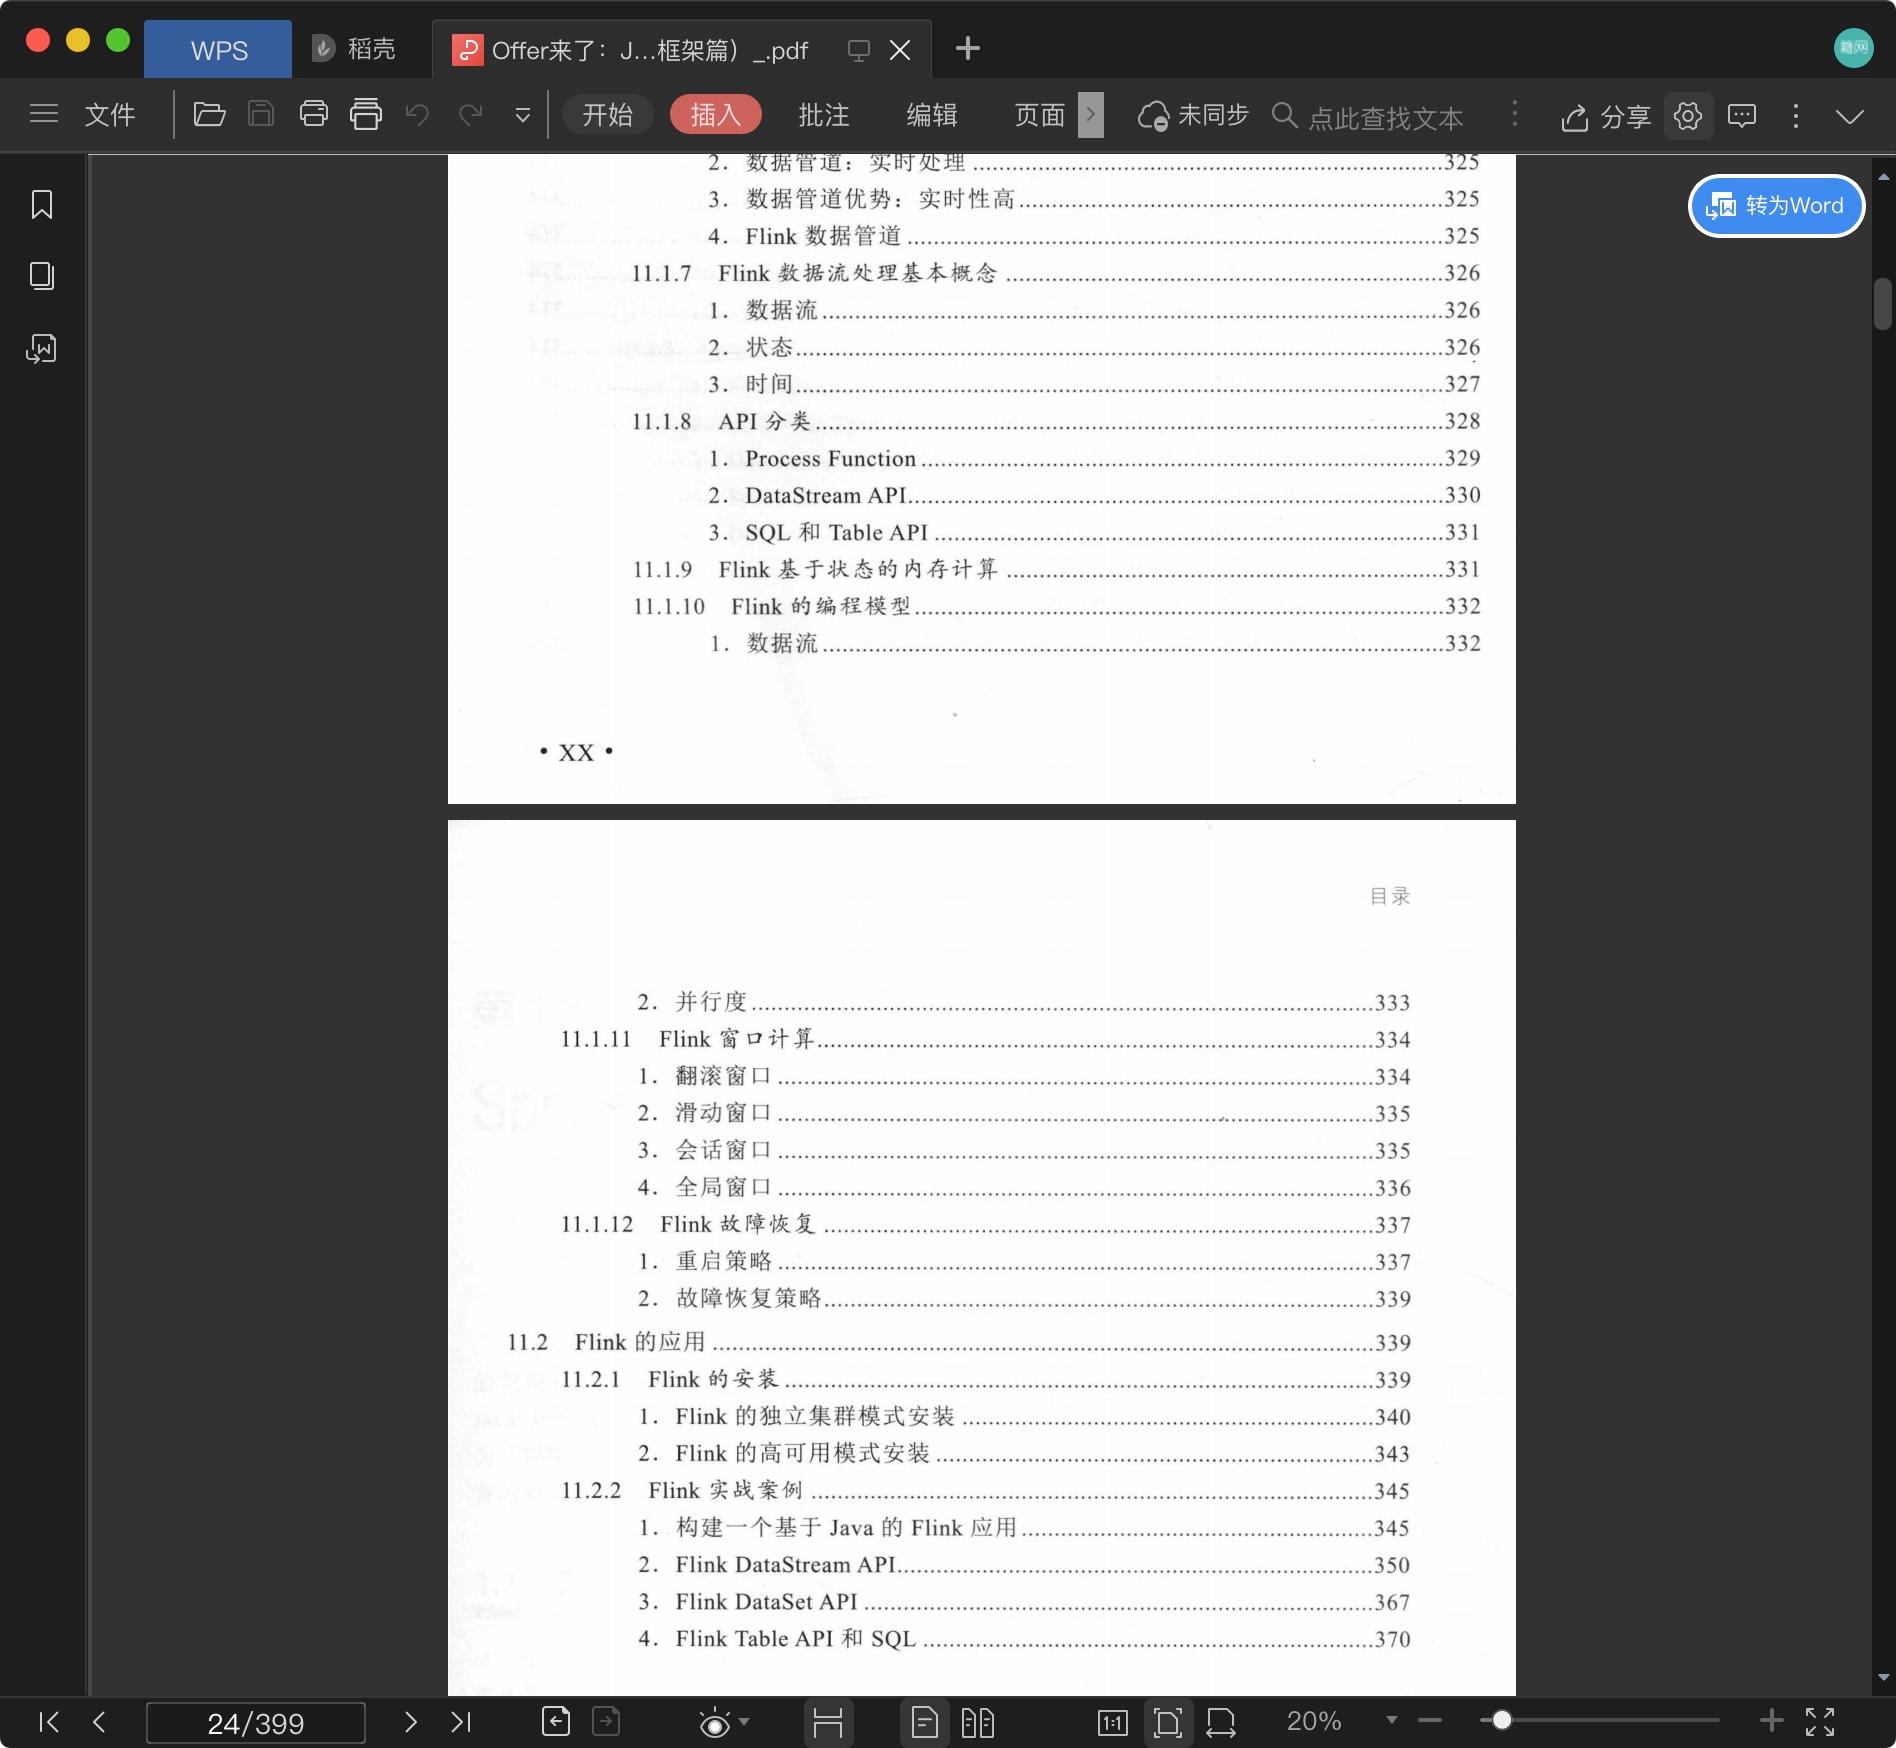This screenshot has height=1748, width=1896.
Task: Click the zoom in plus button
Action: click(1771, 1720)
